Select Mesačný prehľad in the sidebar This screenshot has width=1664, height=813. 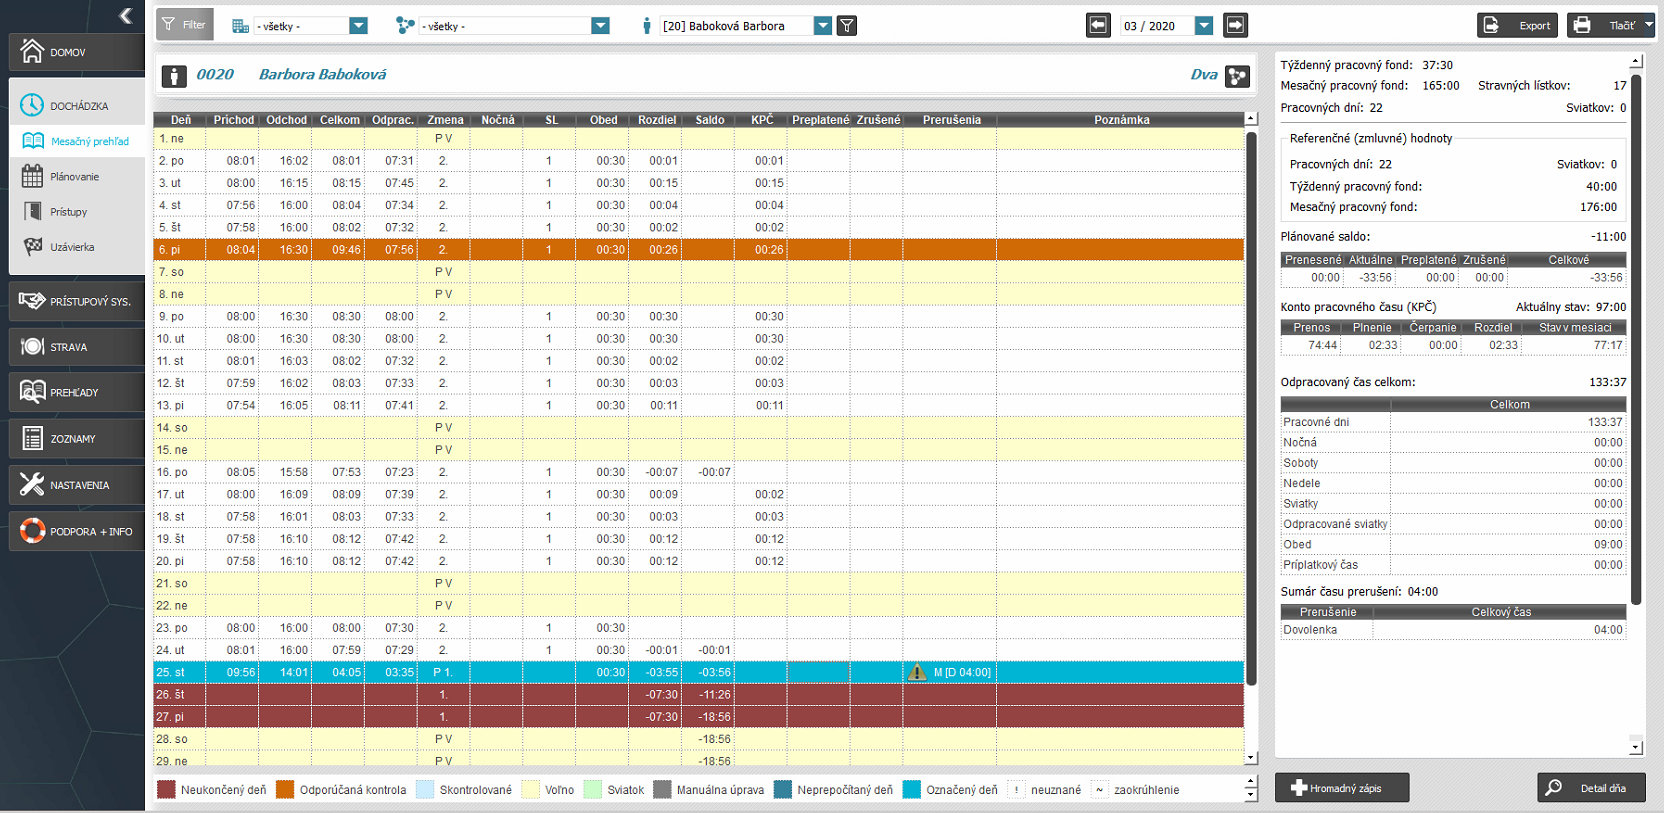77,141
